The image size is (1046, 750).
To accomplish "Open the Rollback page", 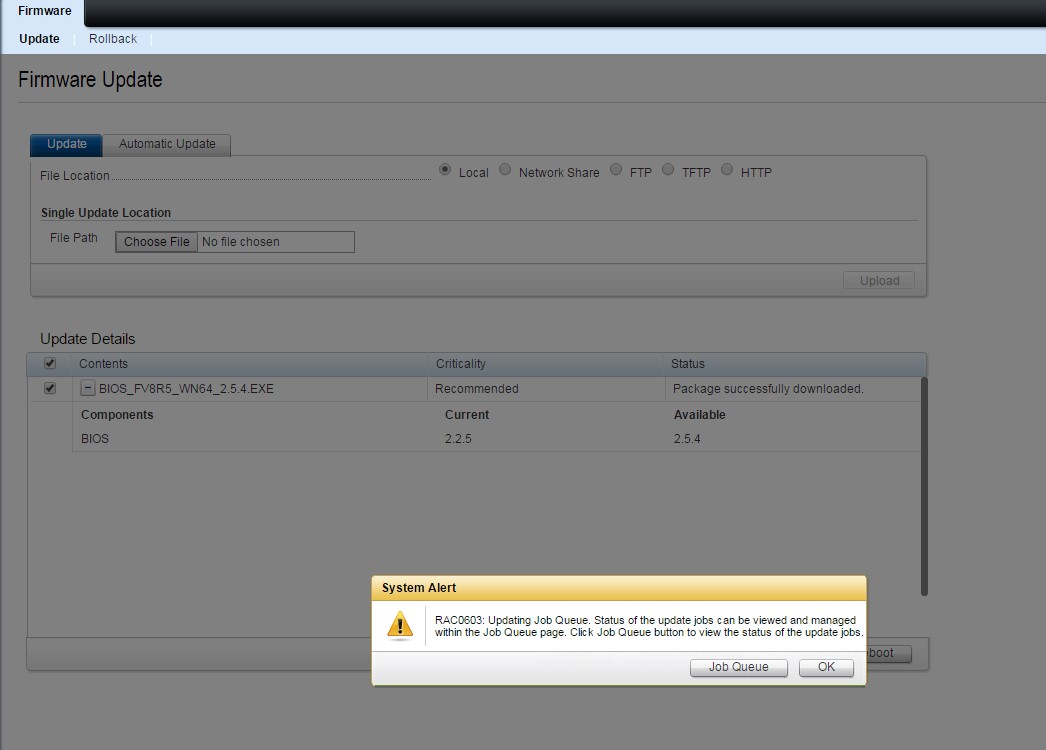I will pos(112,38).
